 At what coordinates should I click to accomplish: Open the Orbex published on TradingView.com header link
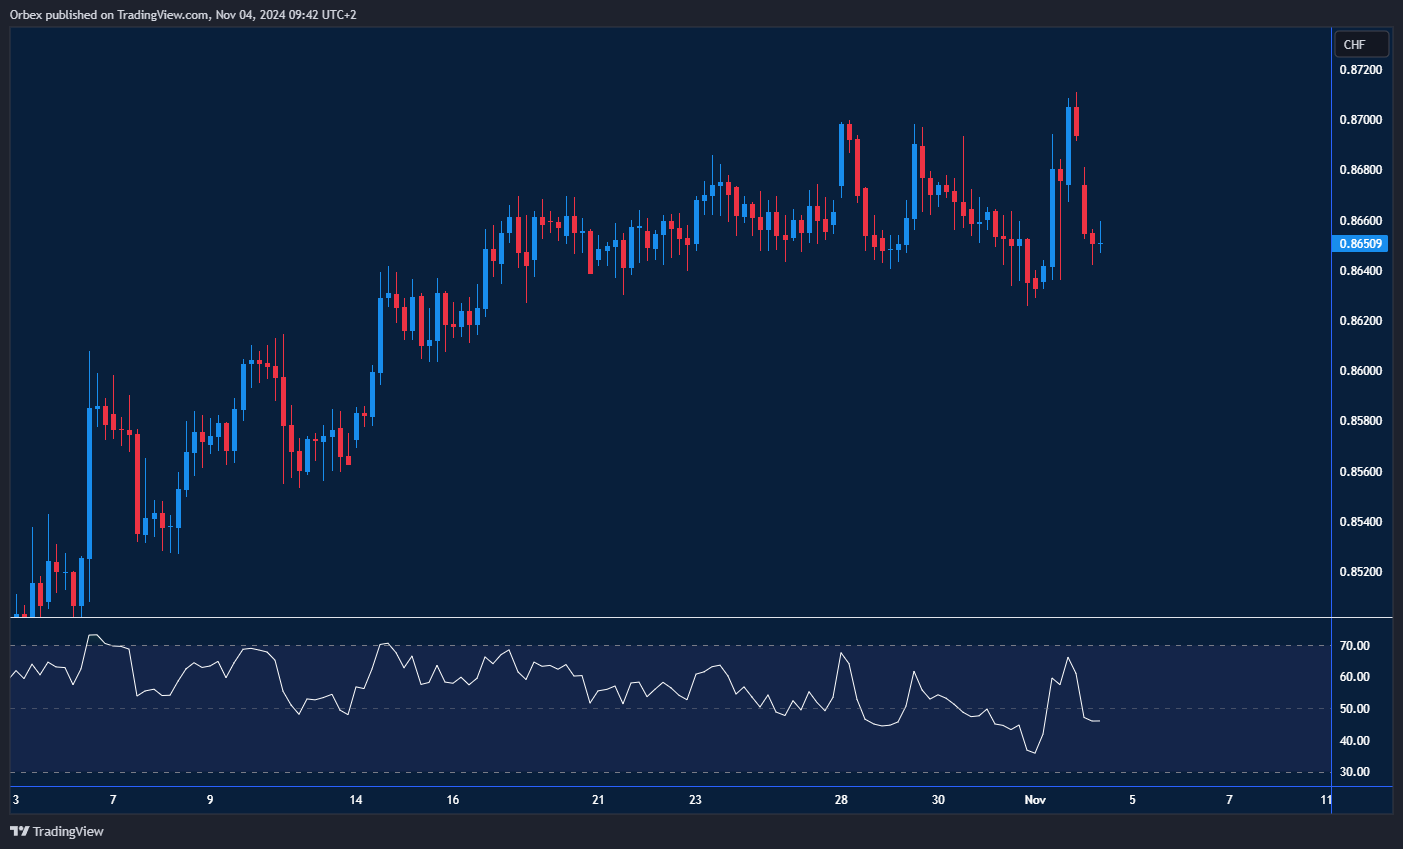pyautogui.click(x=182, y=14)
